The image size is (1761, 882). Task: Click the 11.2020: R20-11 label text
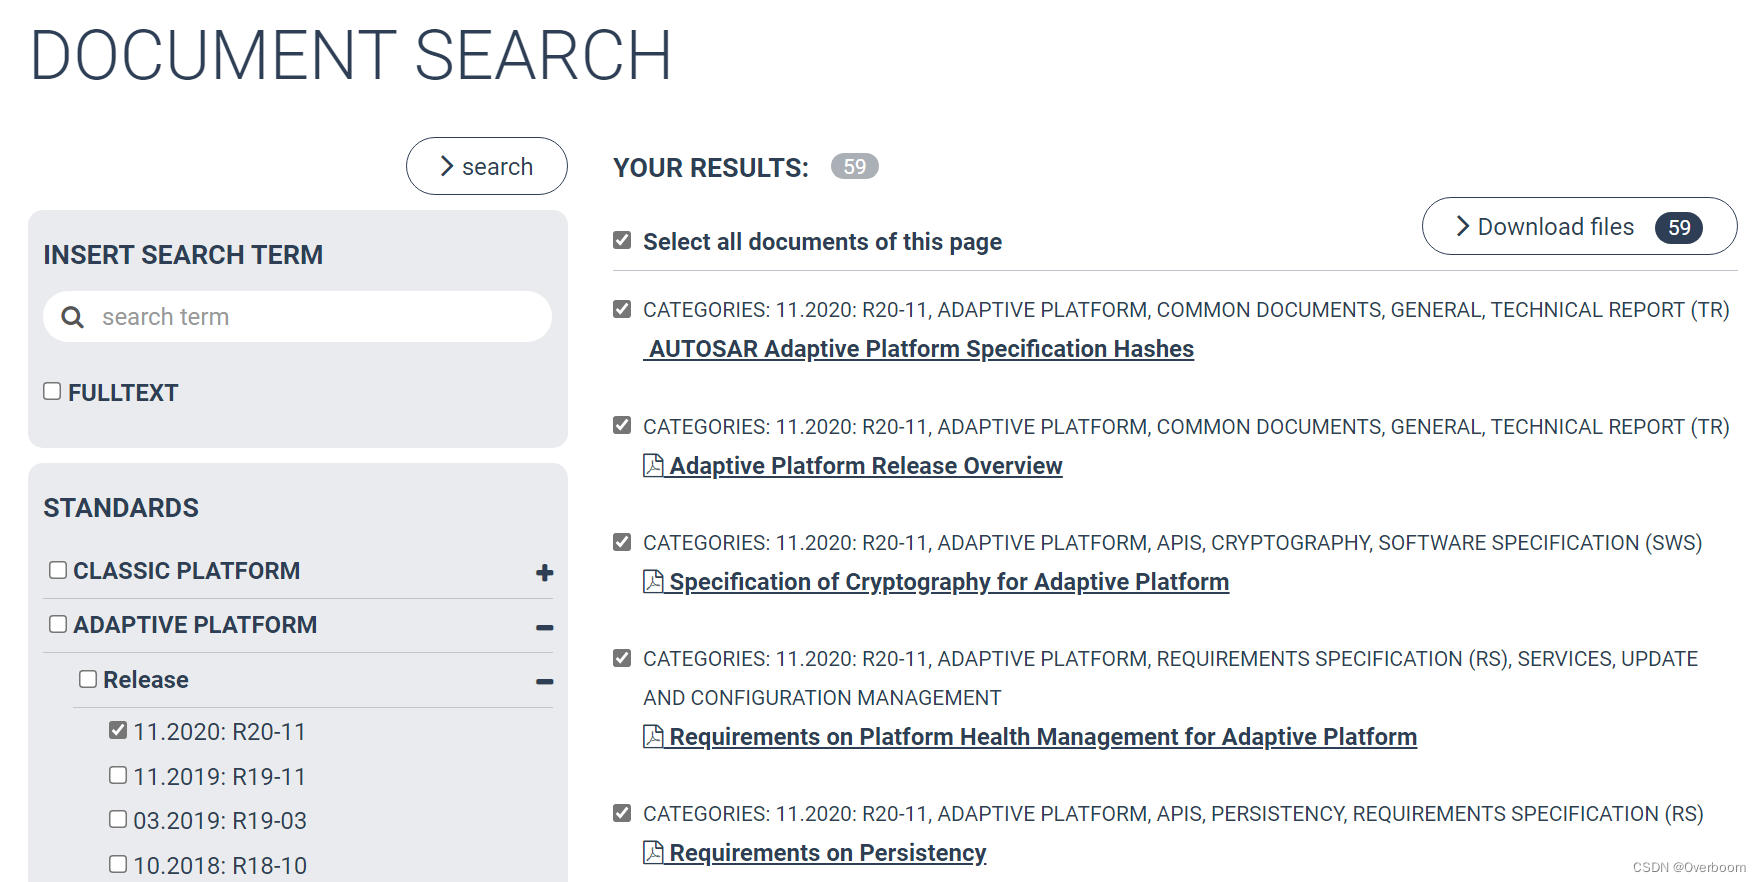220,732
